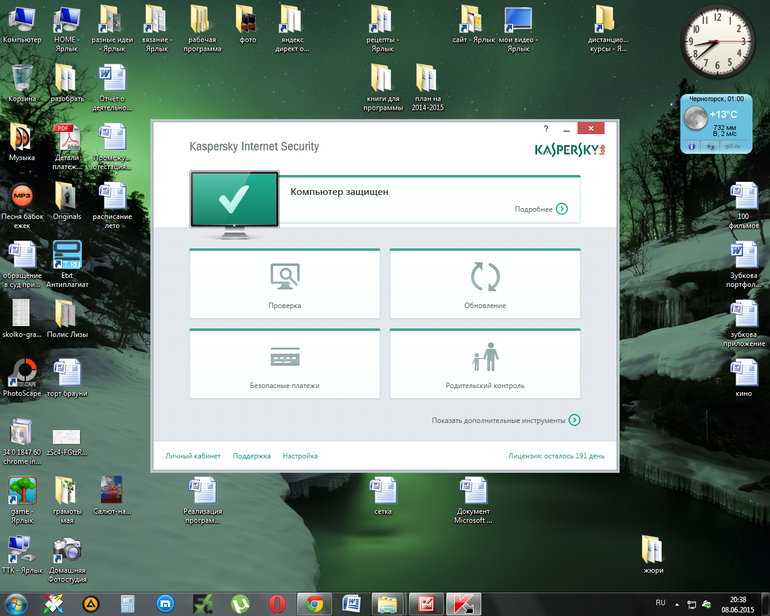Screen dimensions: 770x616
Task: Click the RU language indicator
Action: coord(660,603)
